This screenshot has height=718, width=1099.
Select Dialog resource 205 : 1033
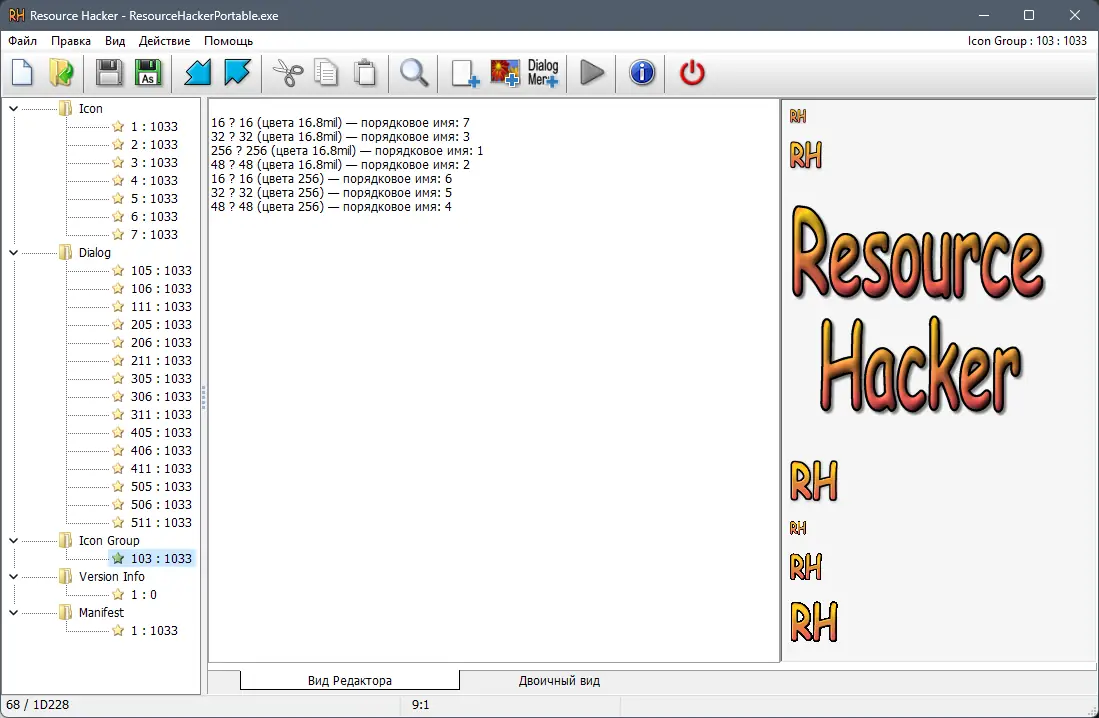[x=161, y=325]
